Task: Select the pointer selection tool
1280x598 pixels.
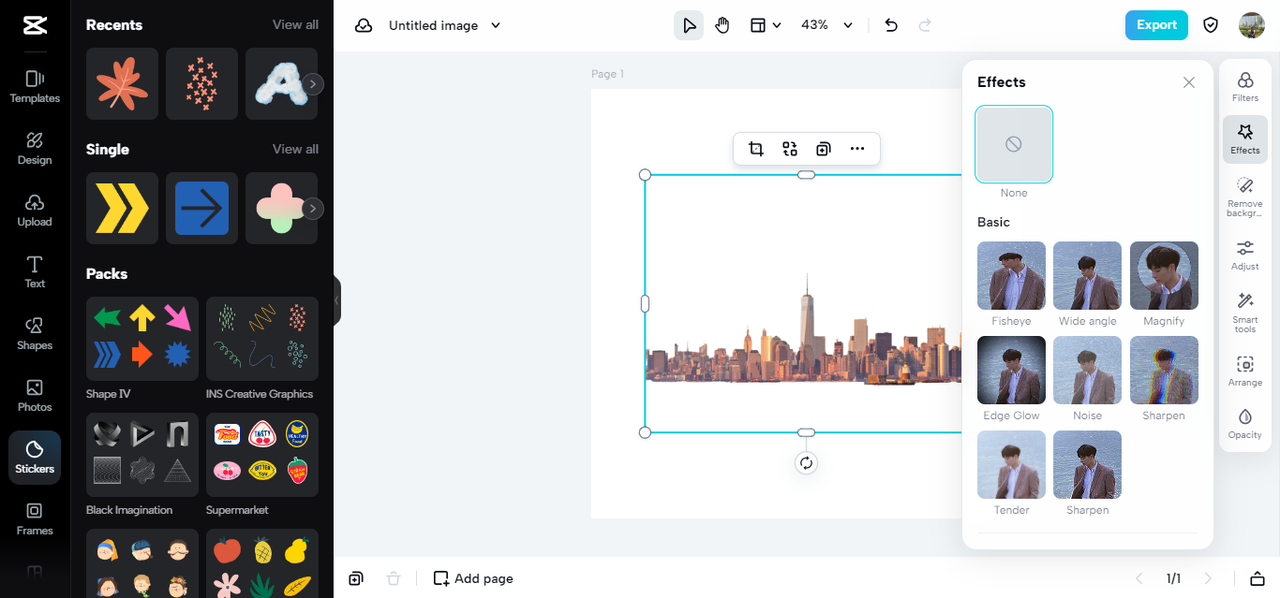Action: [x=688, y=25]
